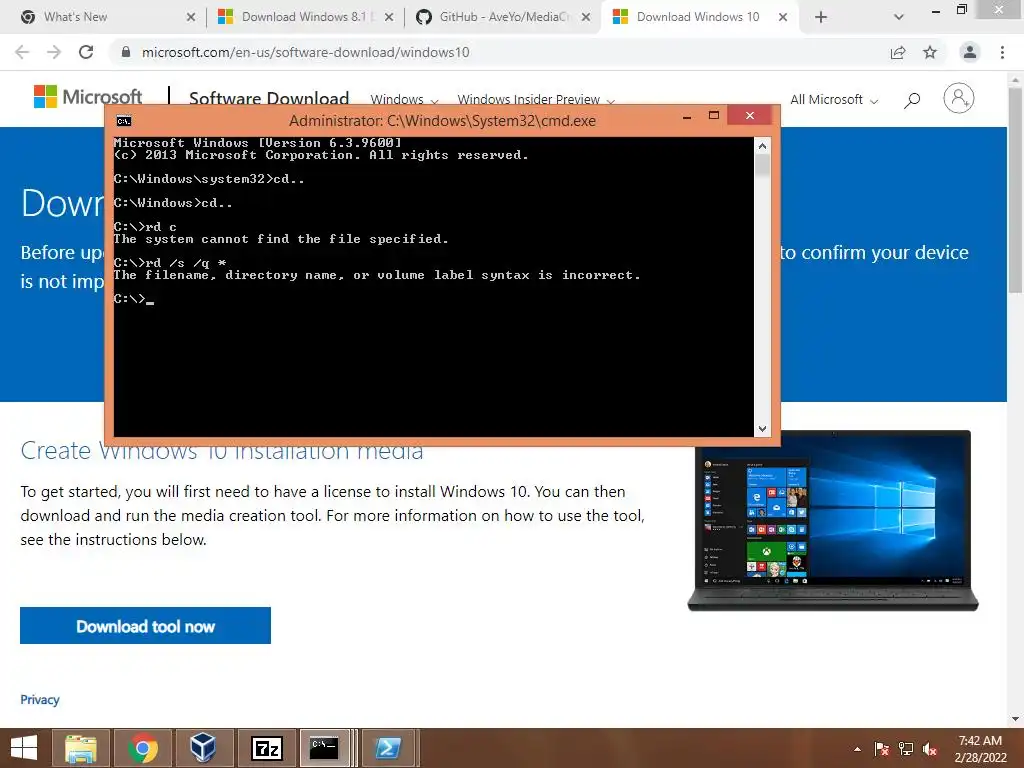Expand the Windows nav menu

coord(404,99)
